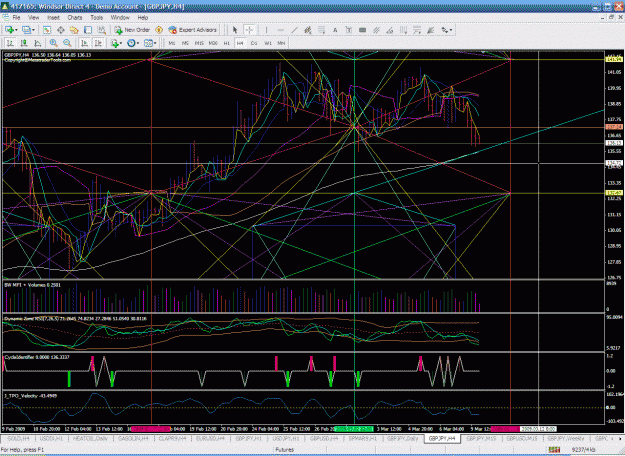625x456 pixels.
Task: Select the D1 timeframe button
Action: coord(254,43)
